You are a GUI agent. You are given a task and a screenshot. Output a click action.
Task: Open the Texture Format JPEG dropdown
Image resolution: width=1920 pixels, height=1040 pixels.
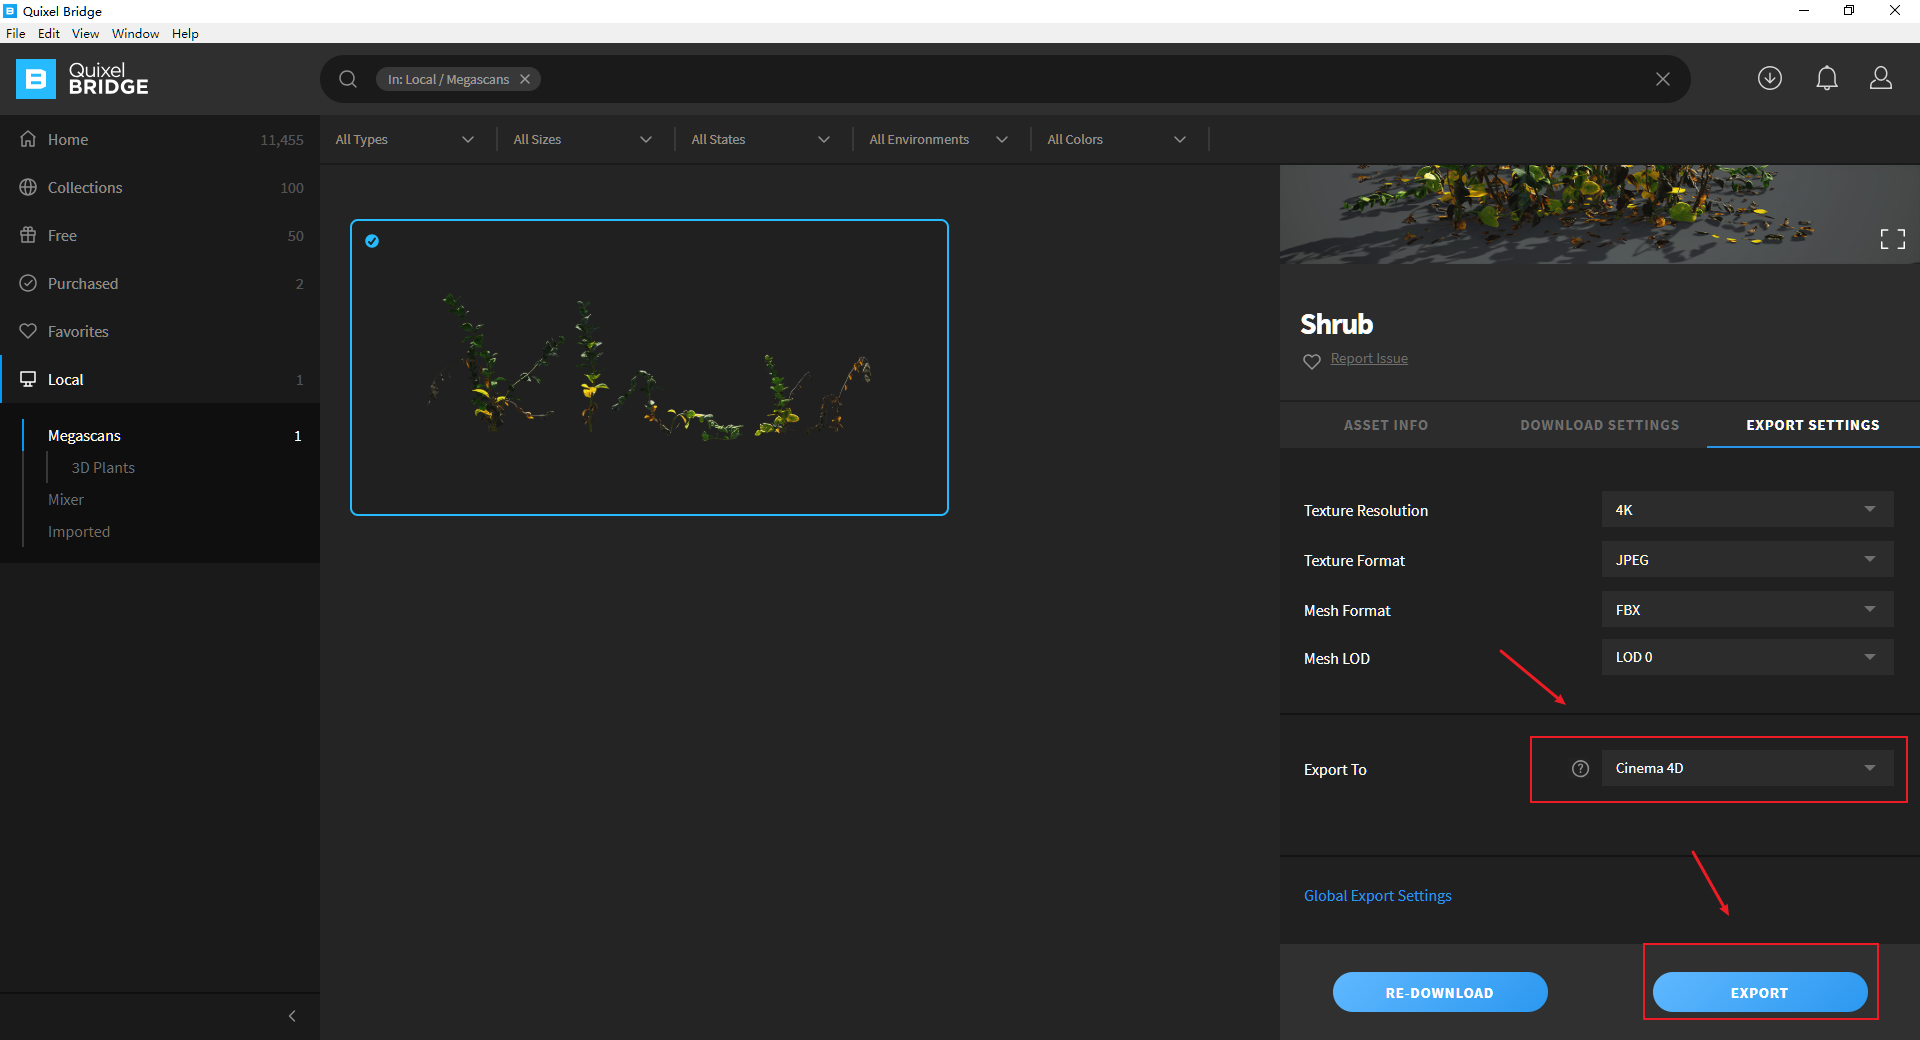coord(1747,559)
